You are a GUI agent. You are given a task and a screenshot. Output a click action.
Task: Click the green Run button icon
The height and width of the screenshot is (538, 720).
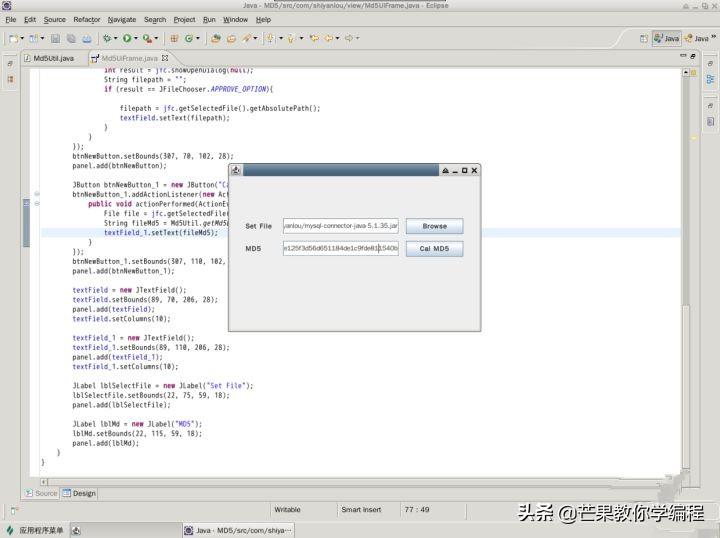point(127,39)
